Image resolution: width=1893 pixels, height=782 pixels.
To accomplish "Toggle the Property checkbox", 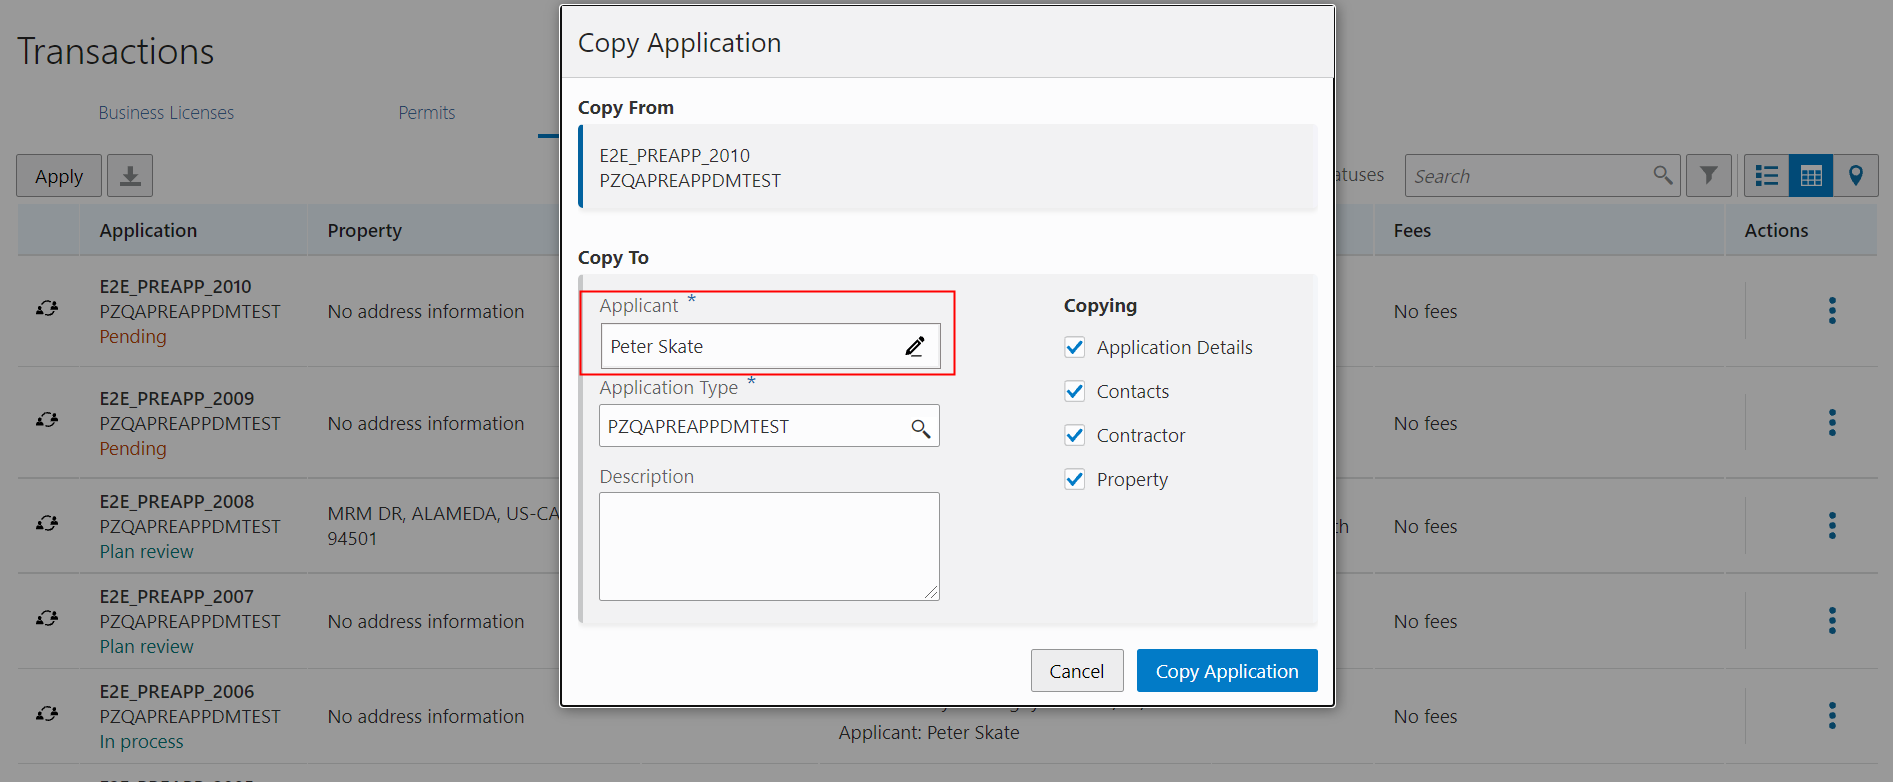I will [x=1075, y=480].
